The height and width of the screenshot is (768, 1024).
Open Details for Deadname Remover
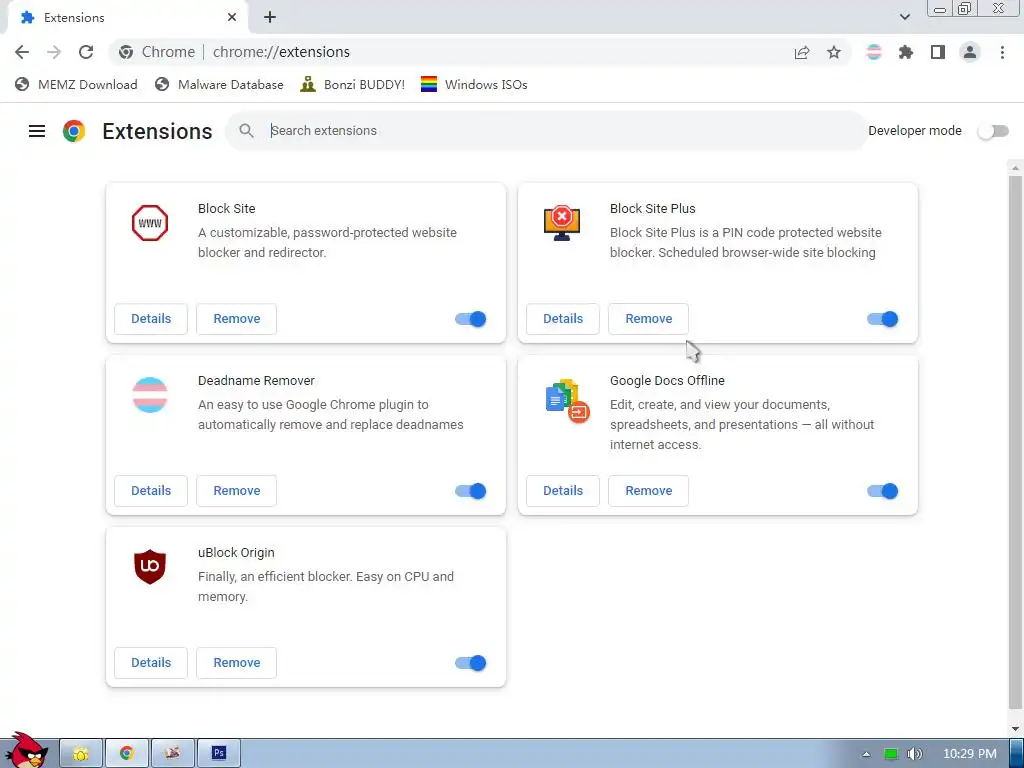coord(151,490)
